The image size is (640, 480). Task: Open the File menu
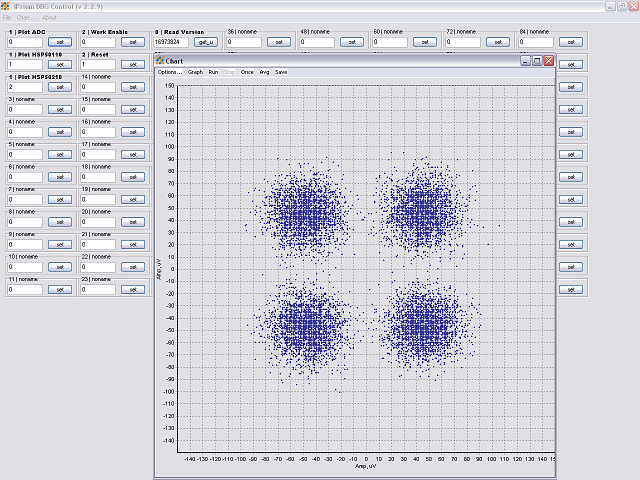pyautogui.click(x=7, y=18)
